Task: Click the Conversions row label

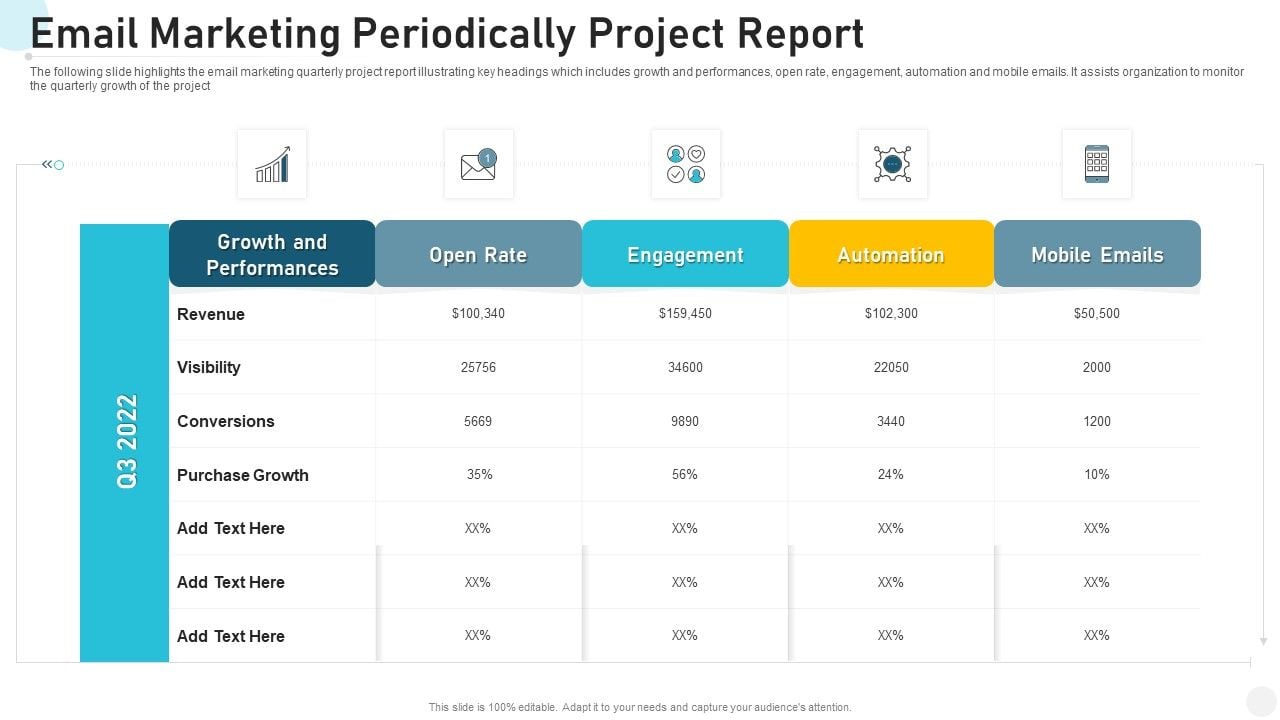Action: point(226,421)
